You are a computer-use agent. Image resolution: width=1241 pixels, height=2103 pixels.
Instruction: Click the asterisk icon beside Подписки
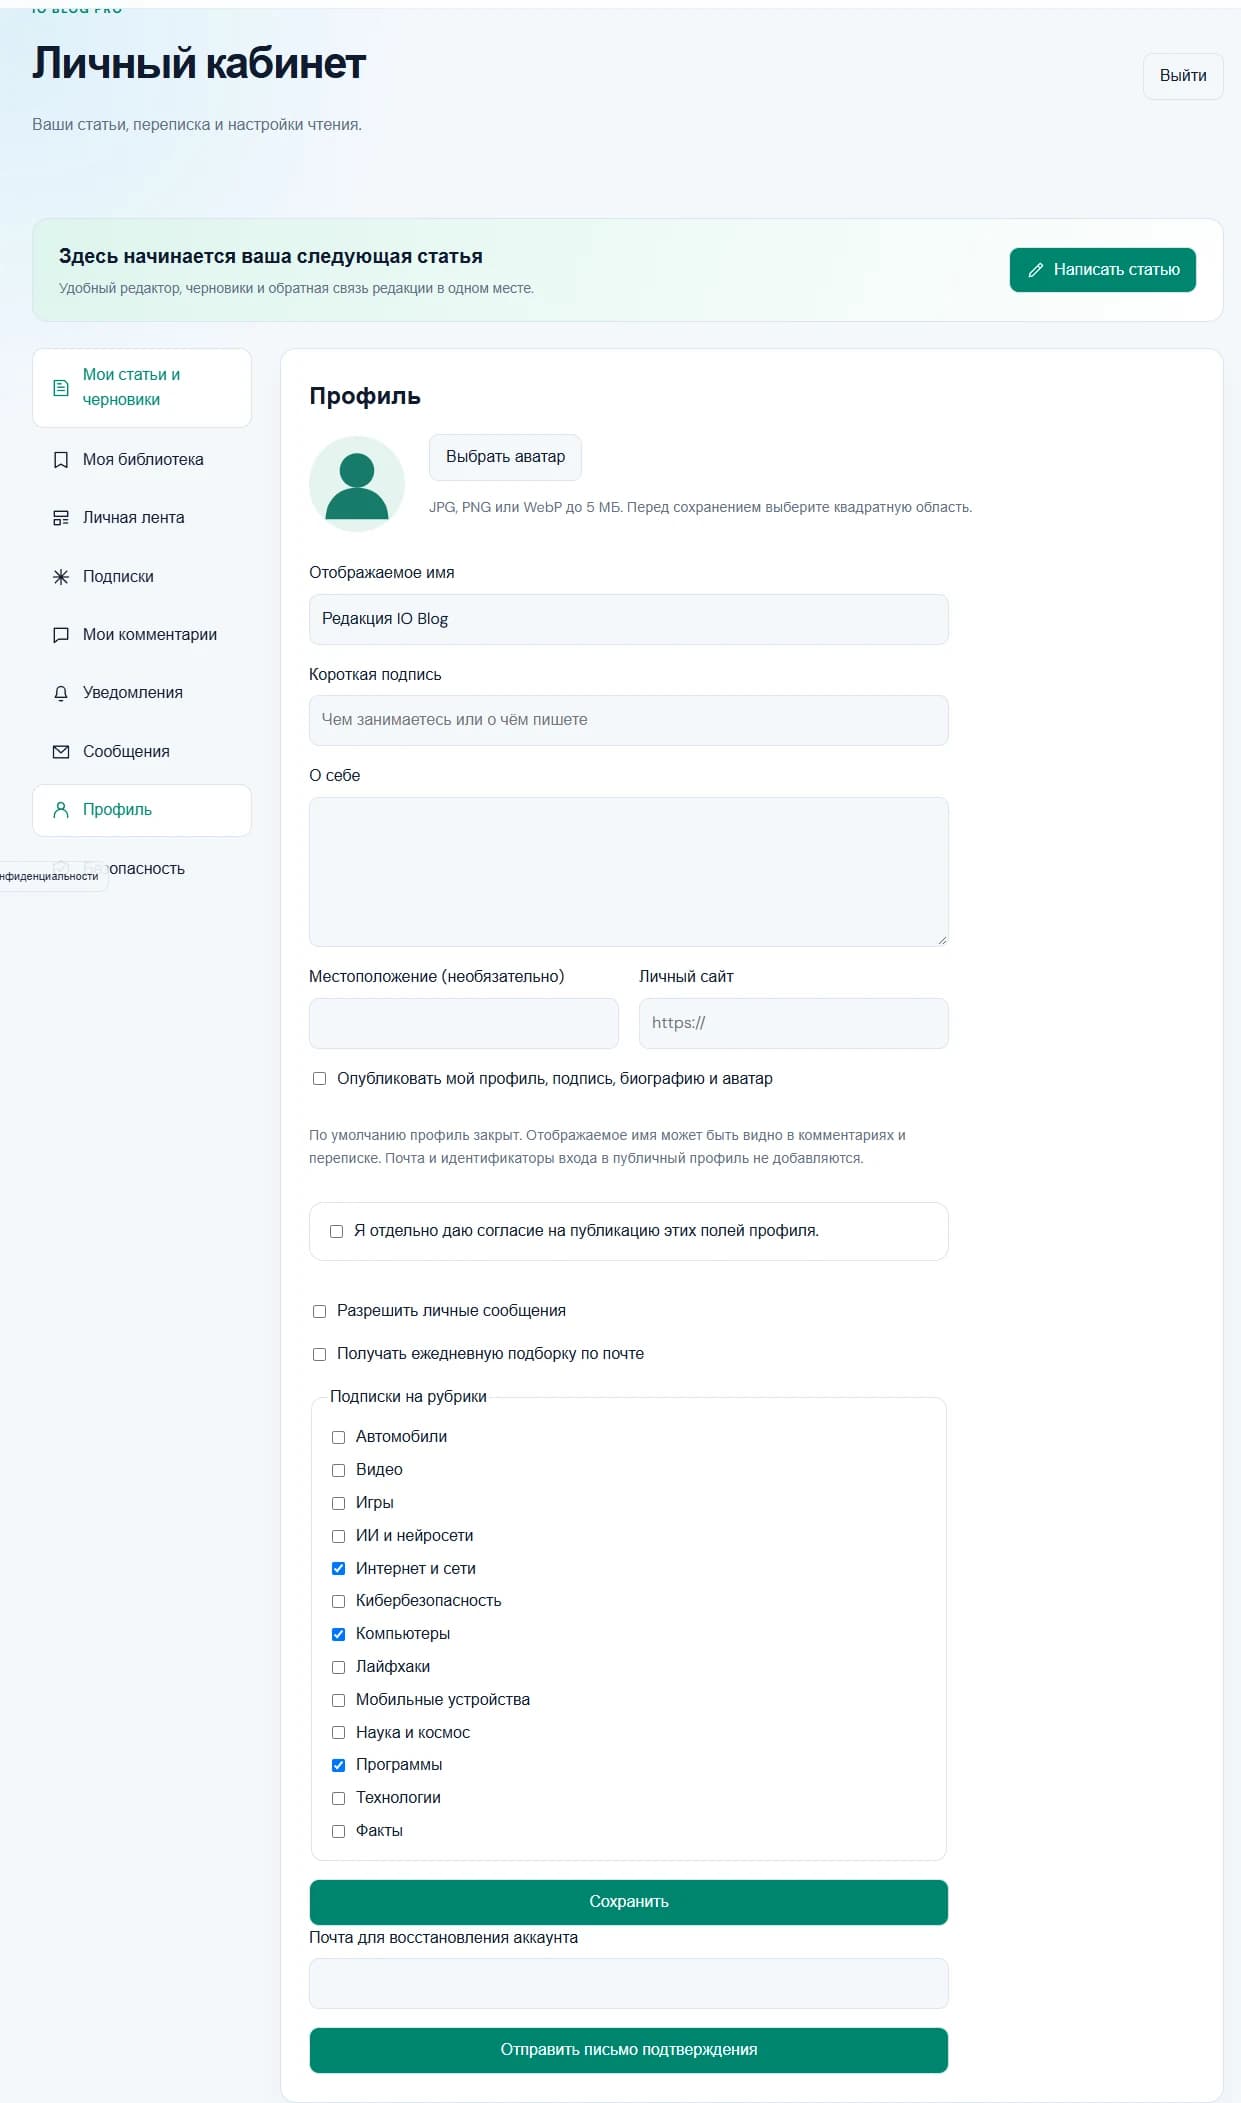tap(61, 577)
